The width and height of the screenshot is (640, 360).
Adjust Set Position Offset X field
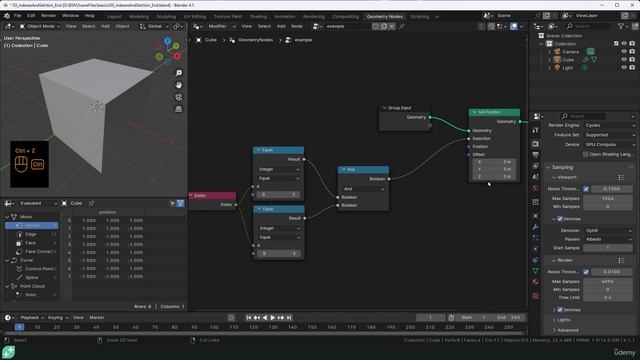(494, 162)
